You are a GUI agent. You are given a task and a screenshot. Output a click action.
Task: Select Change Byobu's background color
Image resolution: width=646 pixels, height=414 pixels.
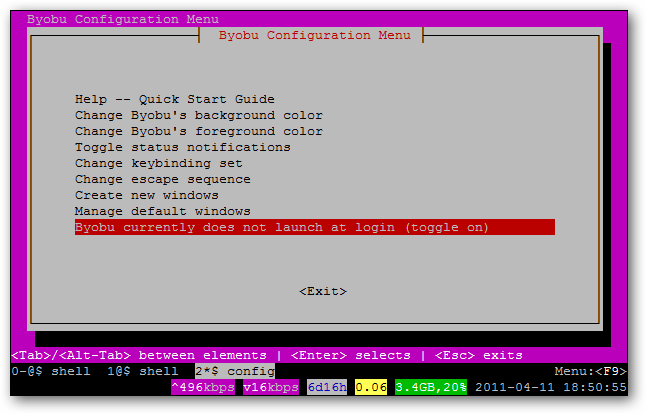pyautogui.click(x=199, y=115)
